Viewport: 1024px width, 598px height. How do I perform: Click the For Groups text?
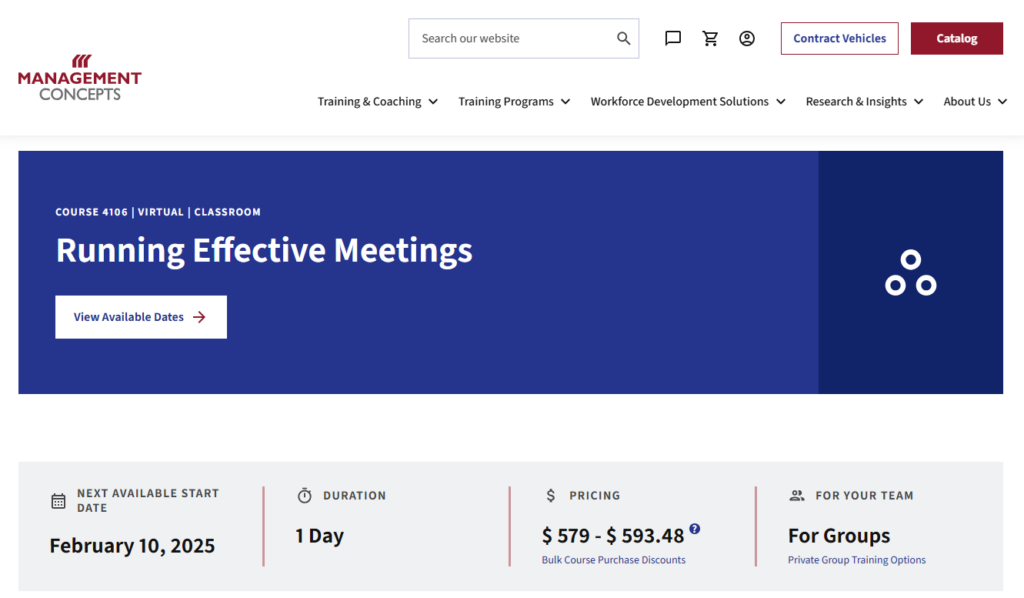tap(839, 536)
